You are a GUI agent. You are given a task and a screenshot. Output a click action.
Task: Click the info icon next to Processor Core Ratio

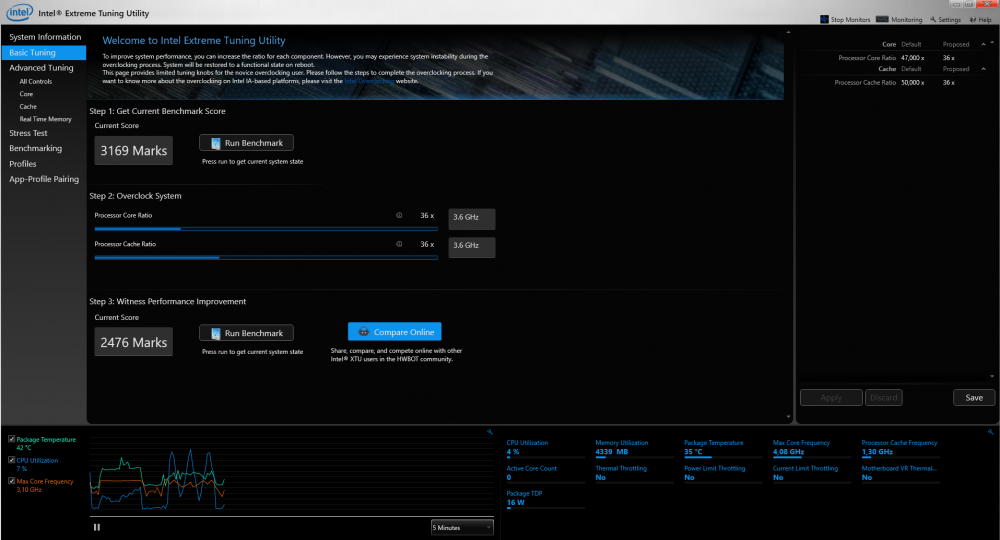(x=399, y=215)
